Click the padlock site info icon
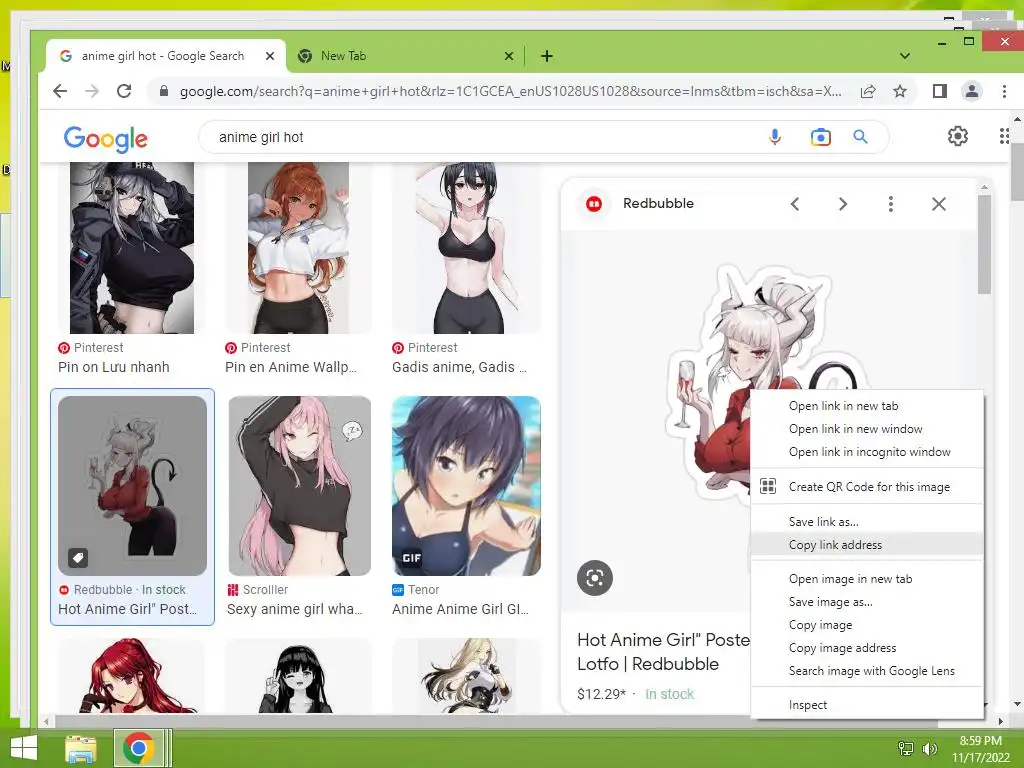1024x768 pixels. click(x=164, y=91)
